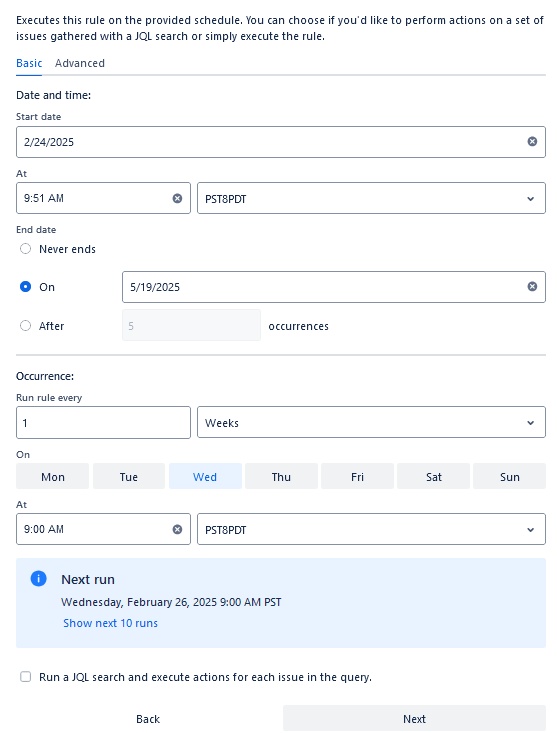Click the Next run info icon
Image resolution: width=557 pixels, height=733 pixels.
pyautogui.click(x=38, y=579)
